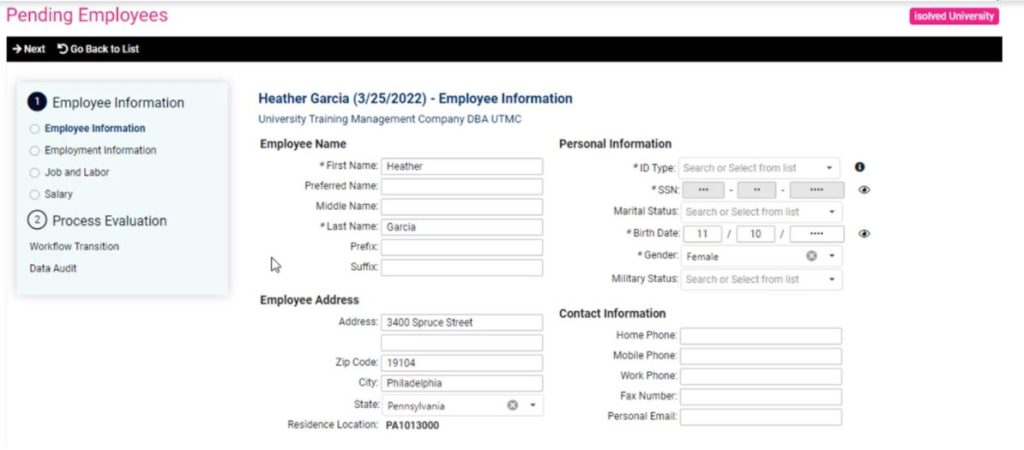Select Job and Labor step
The image size is (1024, 450).
point(70,172)
